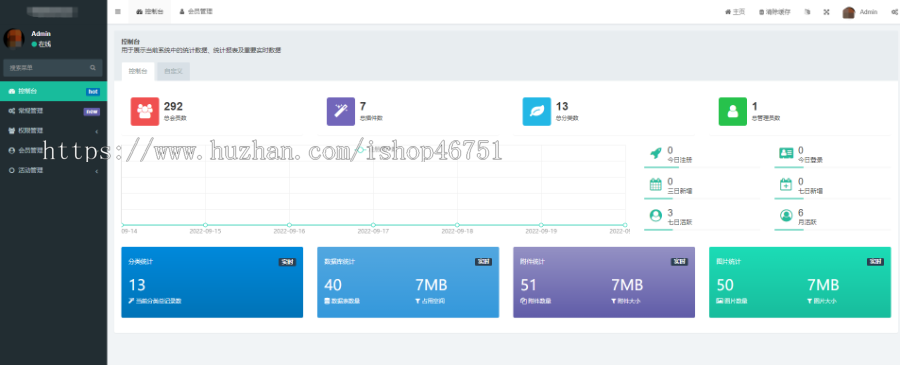Click the purple magic wand 总插件数 icon
This screenshot has width=900, height=365.
(341, 111)
